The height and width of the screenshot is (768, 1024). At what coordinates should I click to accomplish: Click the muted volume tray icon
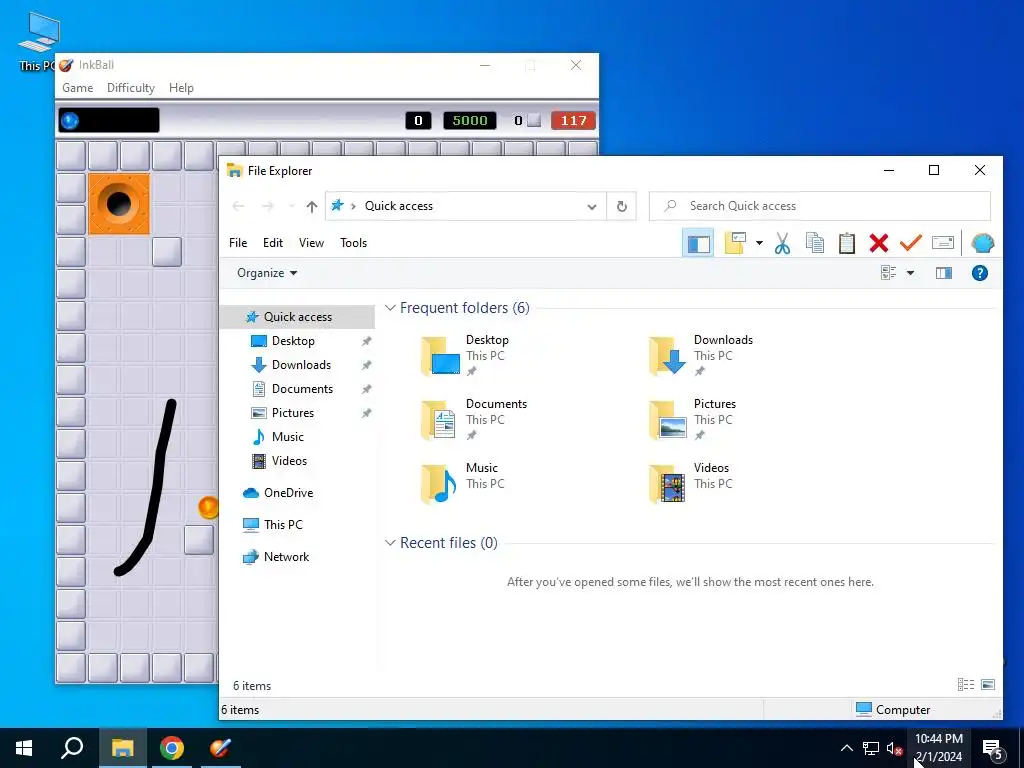(895, 749)
